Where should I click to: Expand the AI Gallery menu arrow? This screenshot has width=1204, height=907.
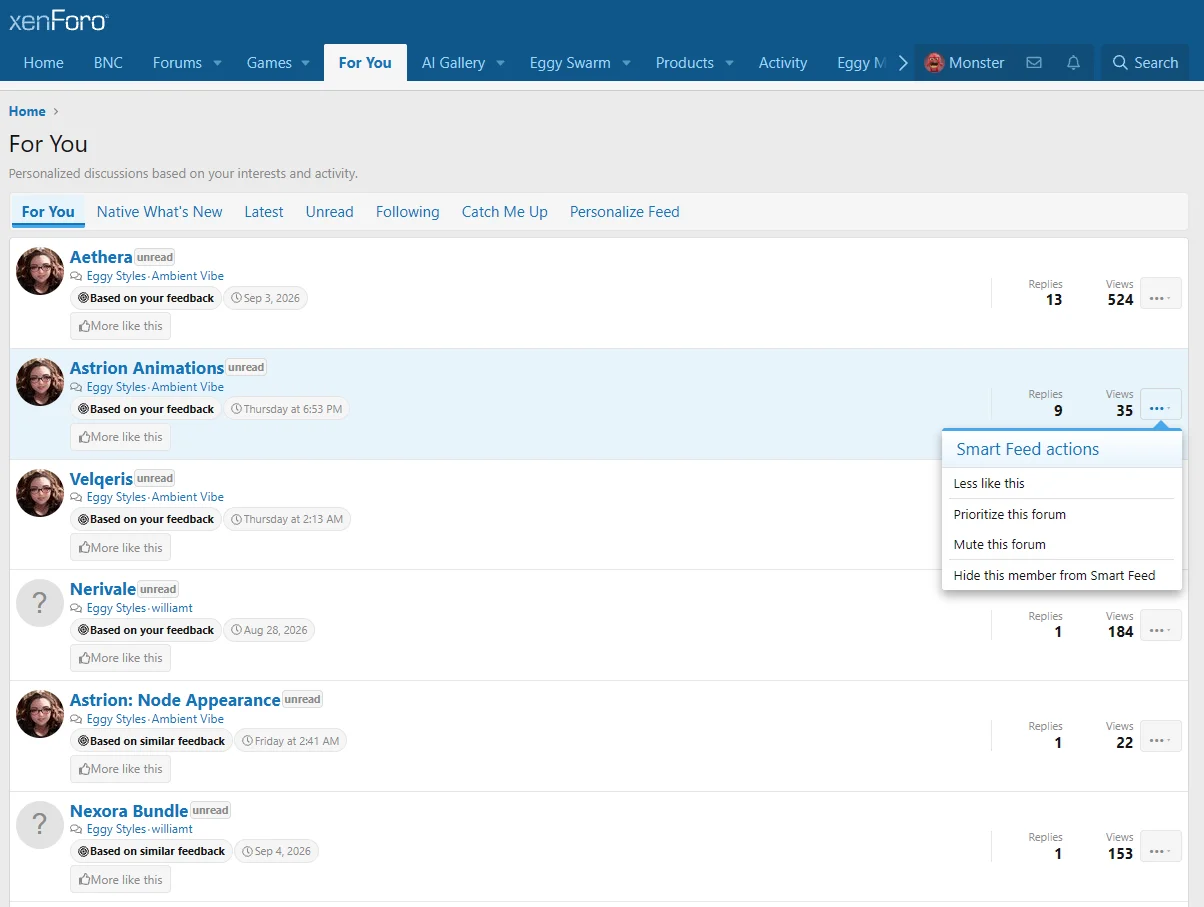point(501,63)
